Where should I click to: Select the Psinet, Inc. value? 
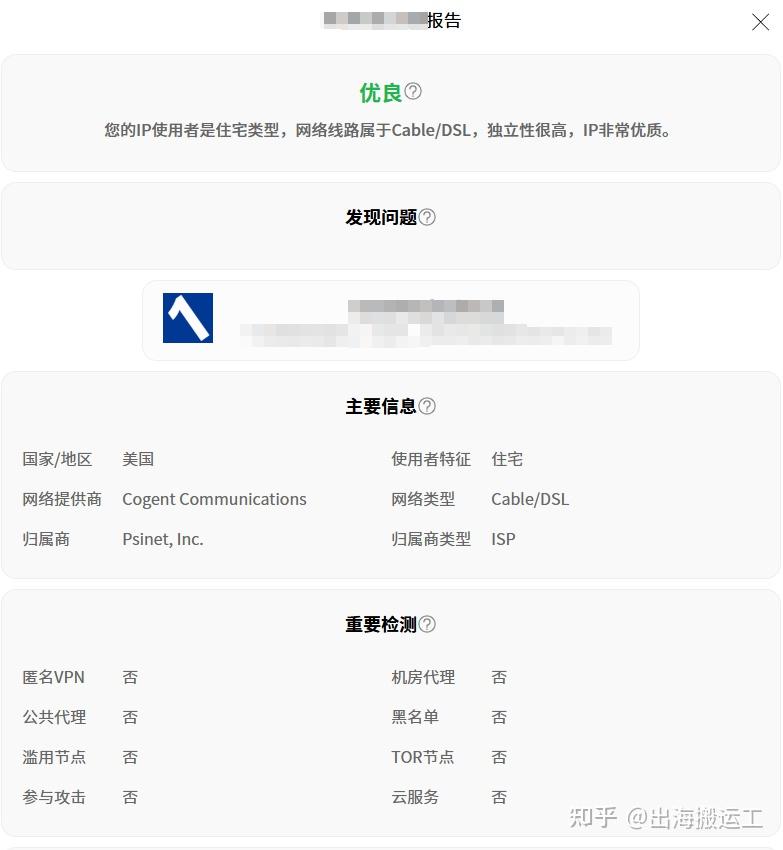pyautogui.click(x=163, y=539)
